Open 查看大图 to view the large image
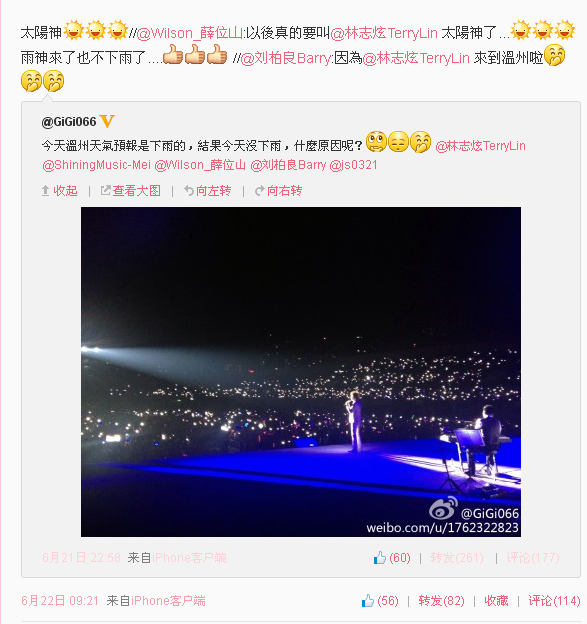This screenshot has height=624, width=587. click(131, 191)
